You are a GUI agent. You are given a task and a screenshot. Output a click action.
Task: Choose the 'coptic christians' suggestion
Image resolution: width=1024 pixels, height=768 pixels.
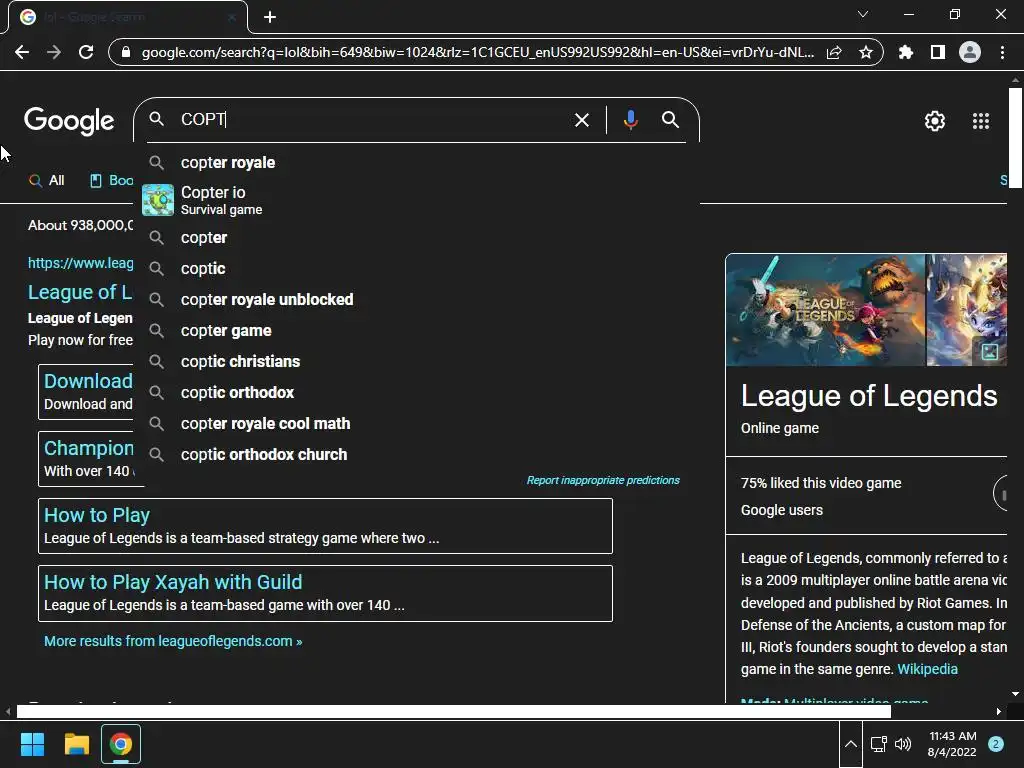(x=415, y=362)
